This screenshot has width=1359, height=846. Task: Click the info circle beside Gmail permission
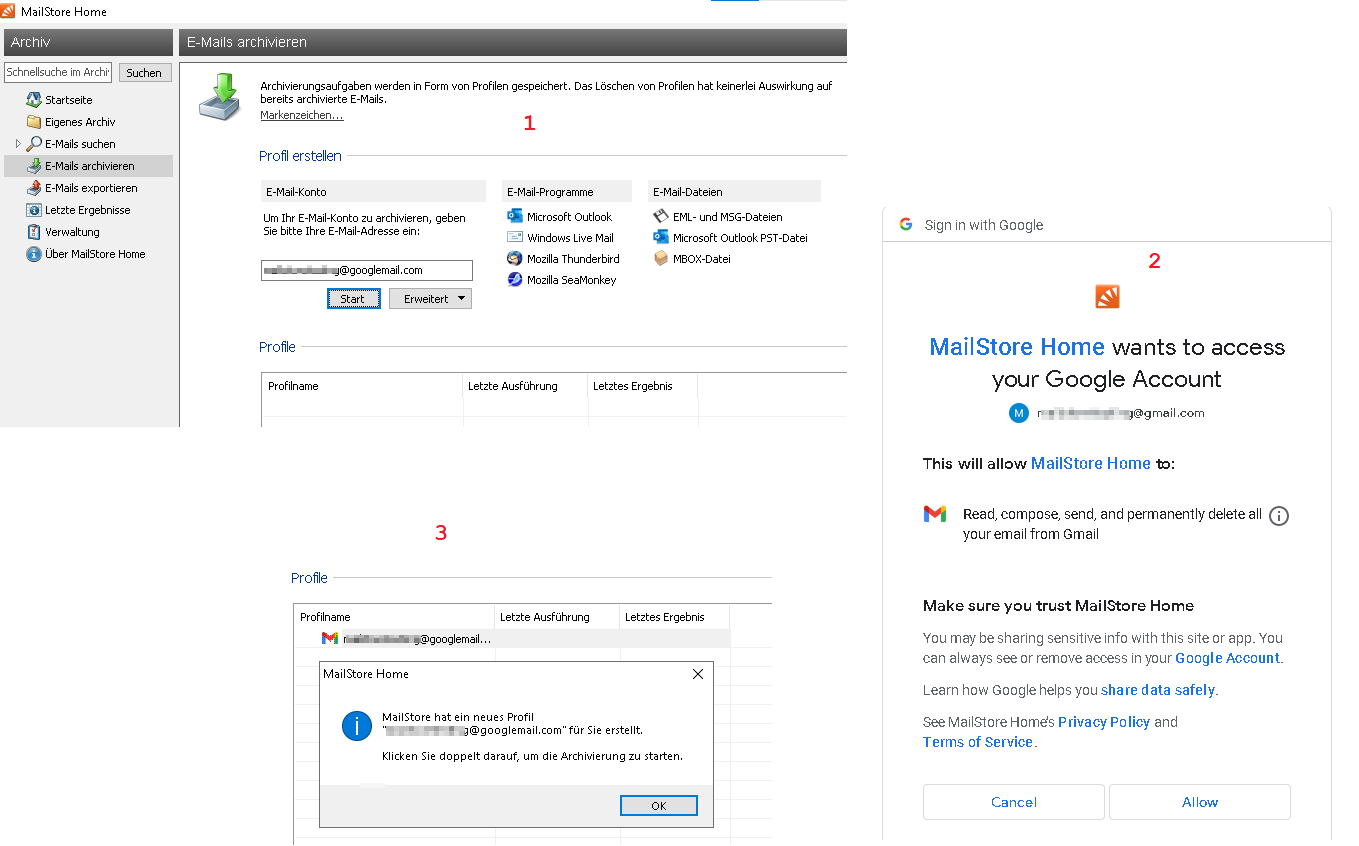[x=1279, y=516]
